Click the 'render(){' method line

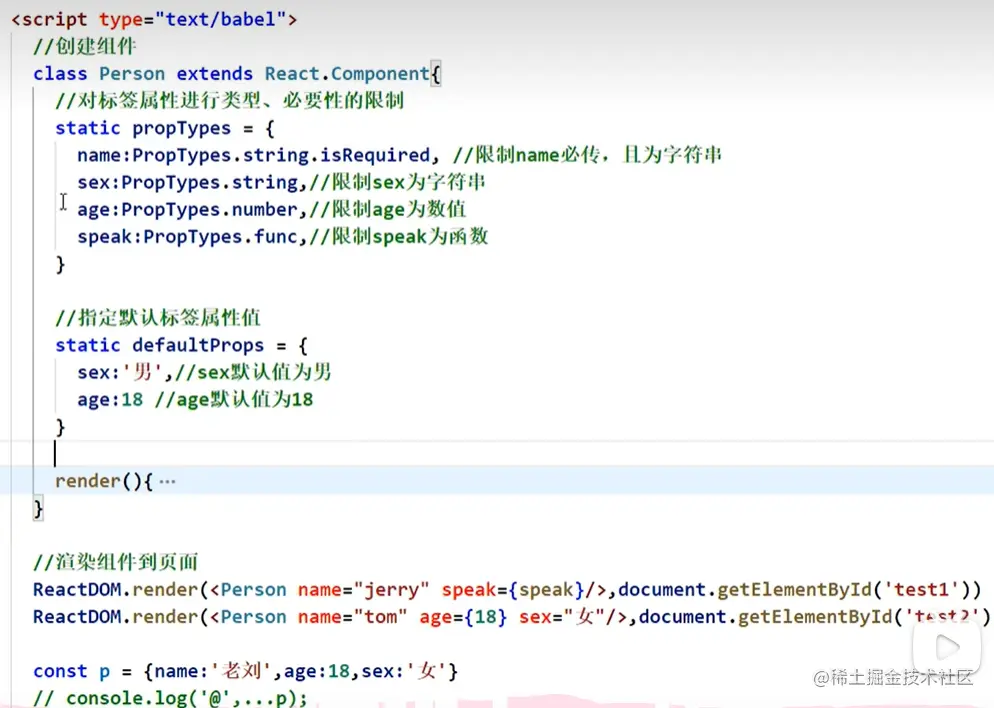pyautogui.click(x=104, y=482)
